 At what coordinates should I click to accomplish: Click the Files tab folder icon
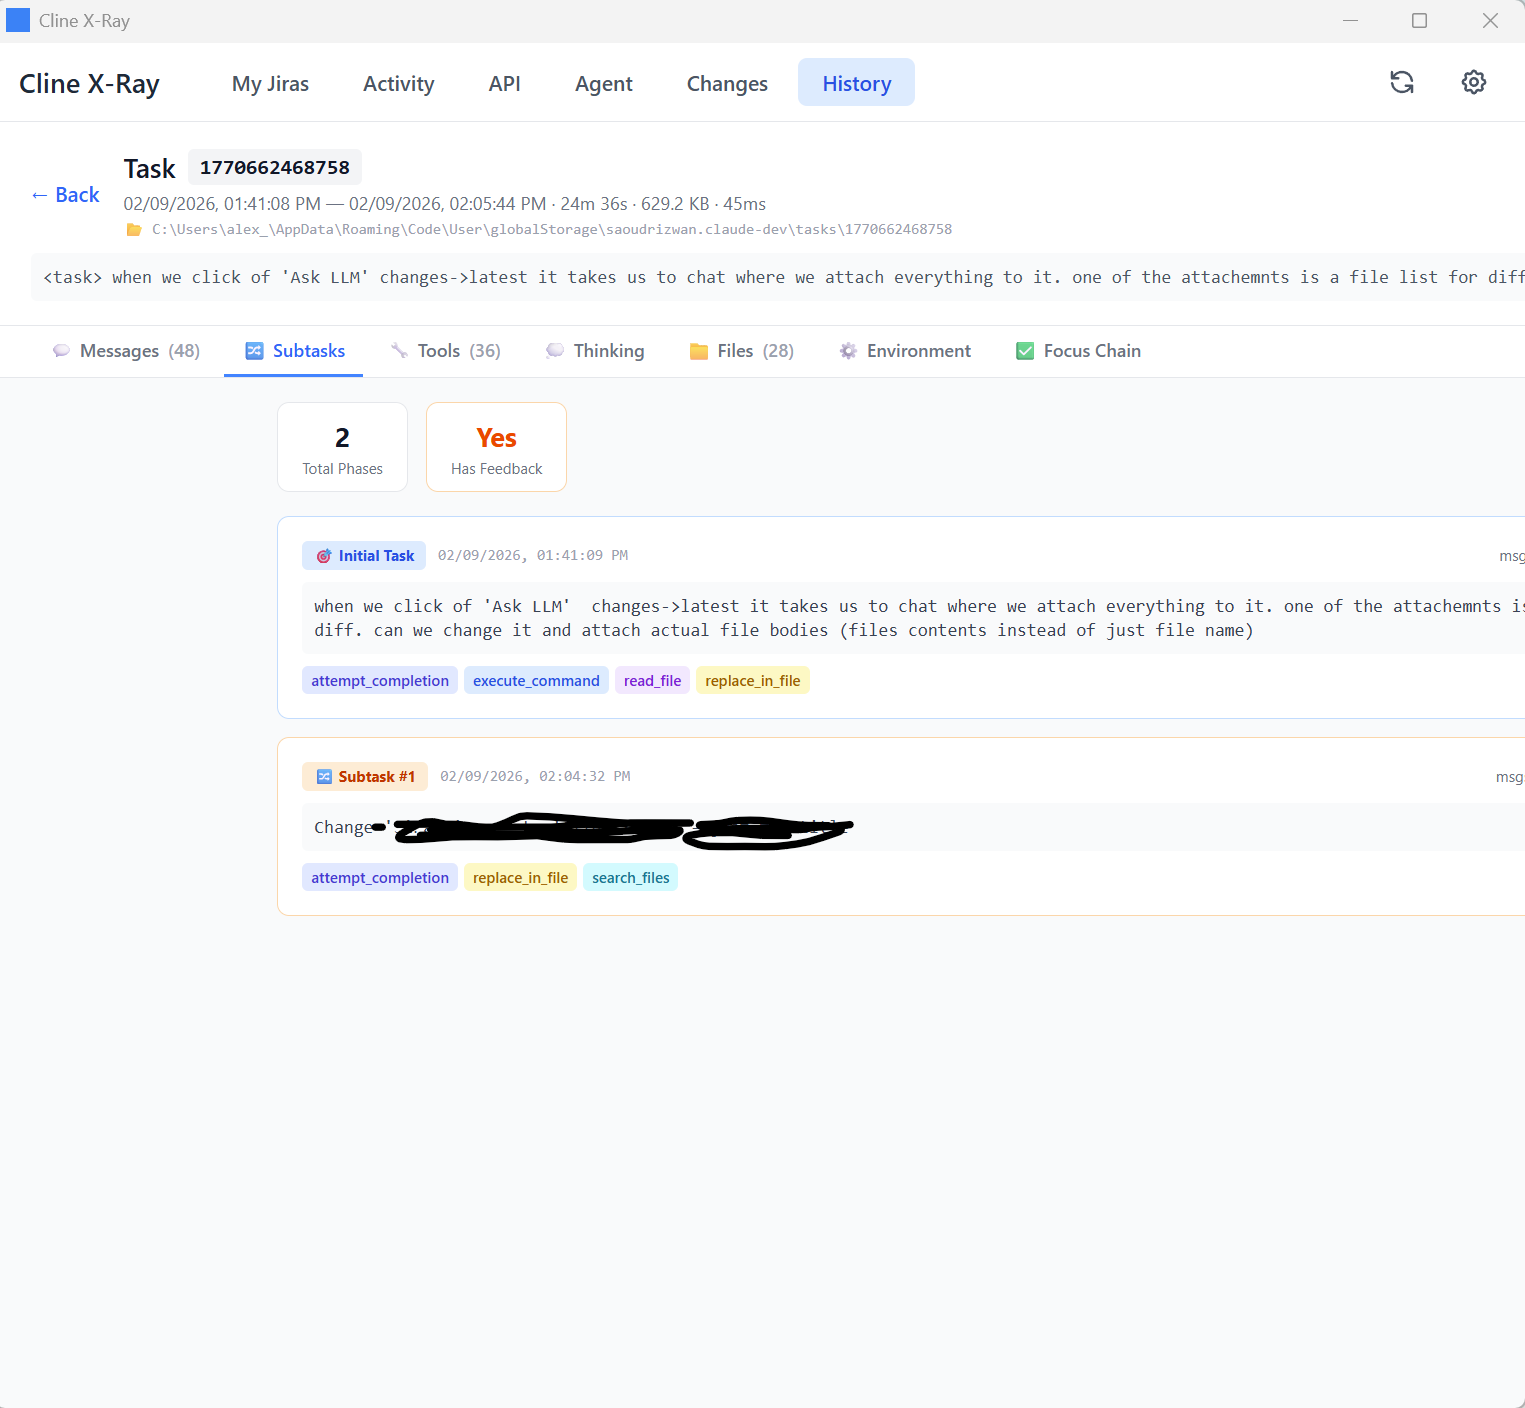[699, 351]
